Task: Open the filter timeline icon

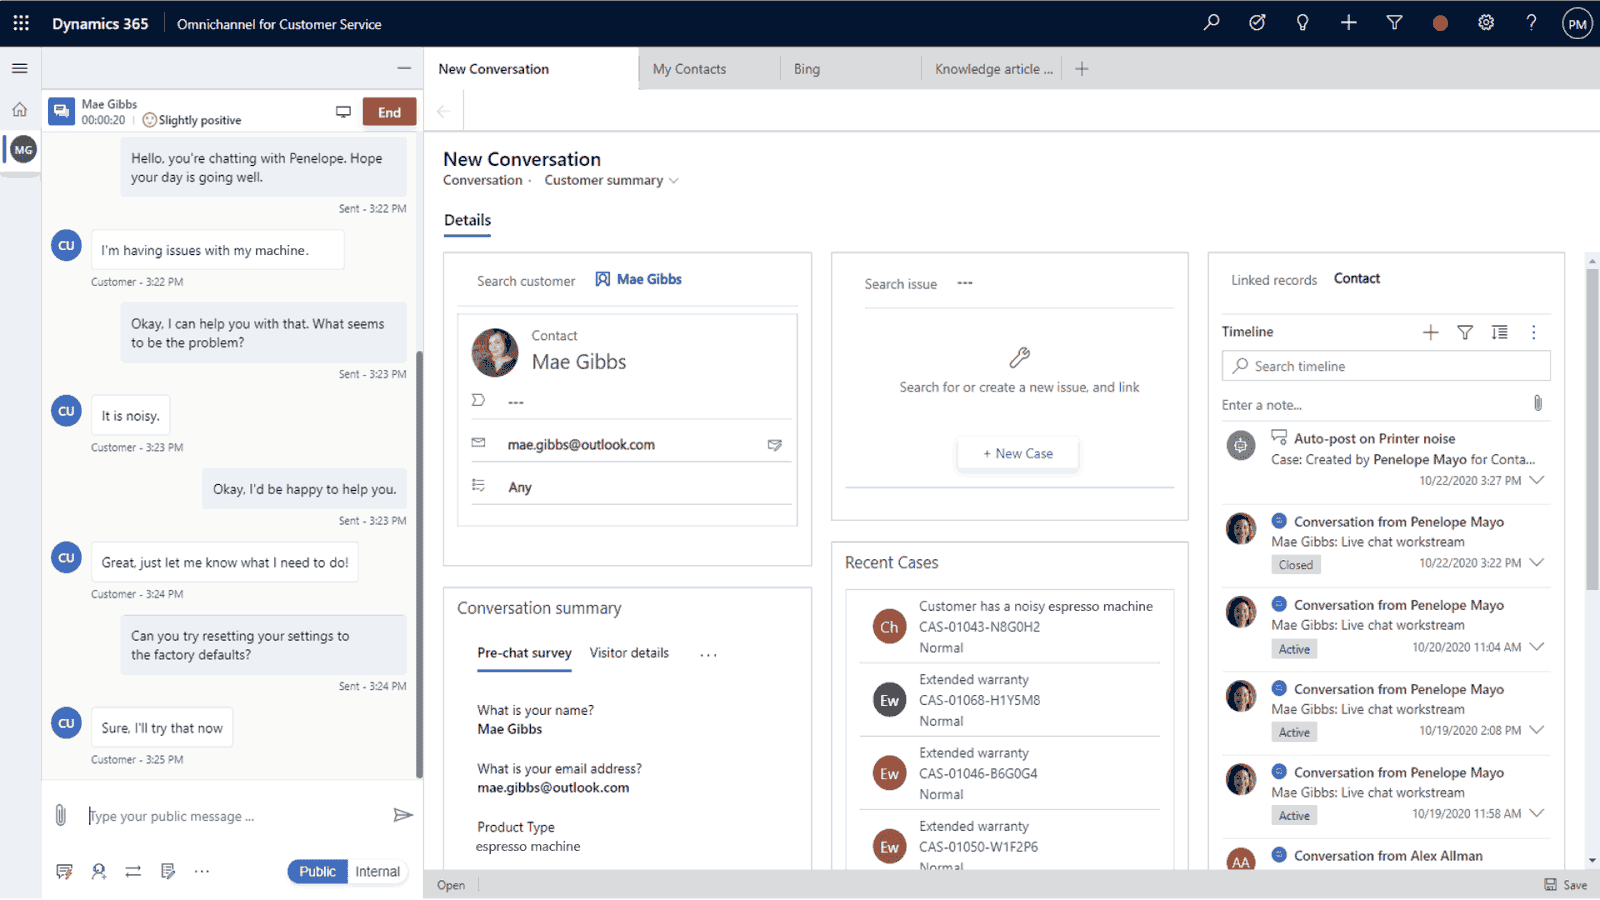Action: click(x=1465, y=332)
